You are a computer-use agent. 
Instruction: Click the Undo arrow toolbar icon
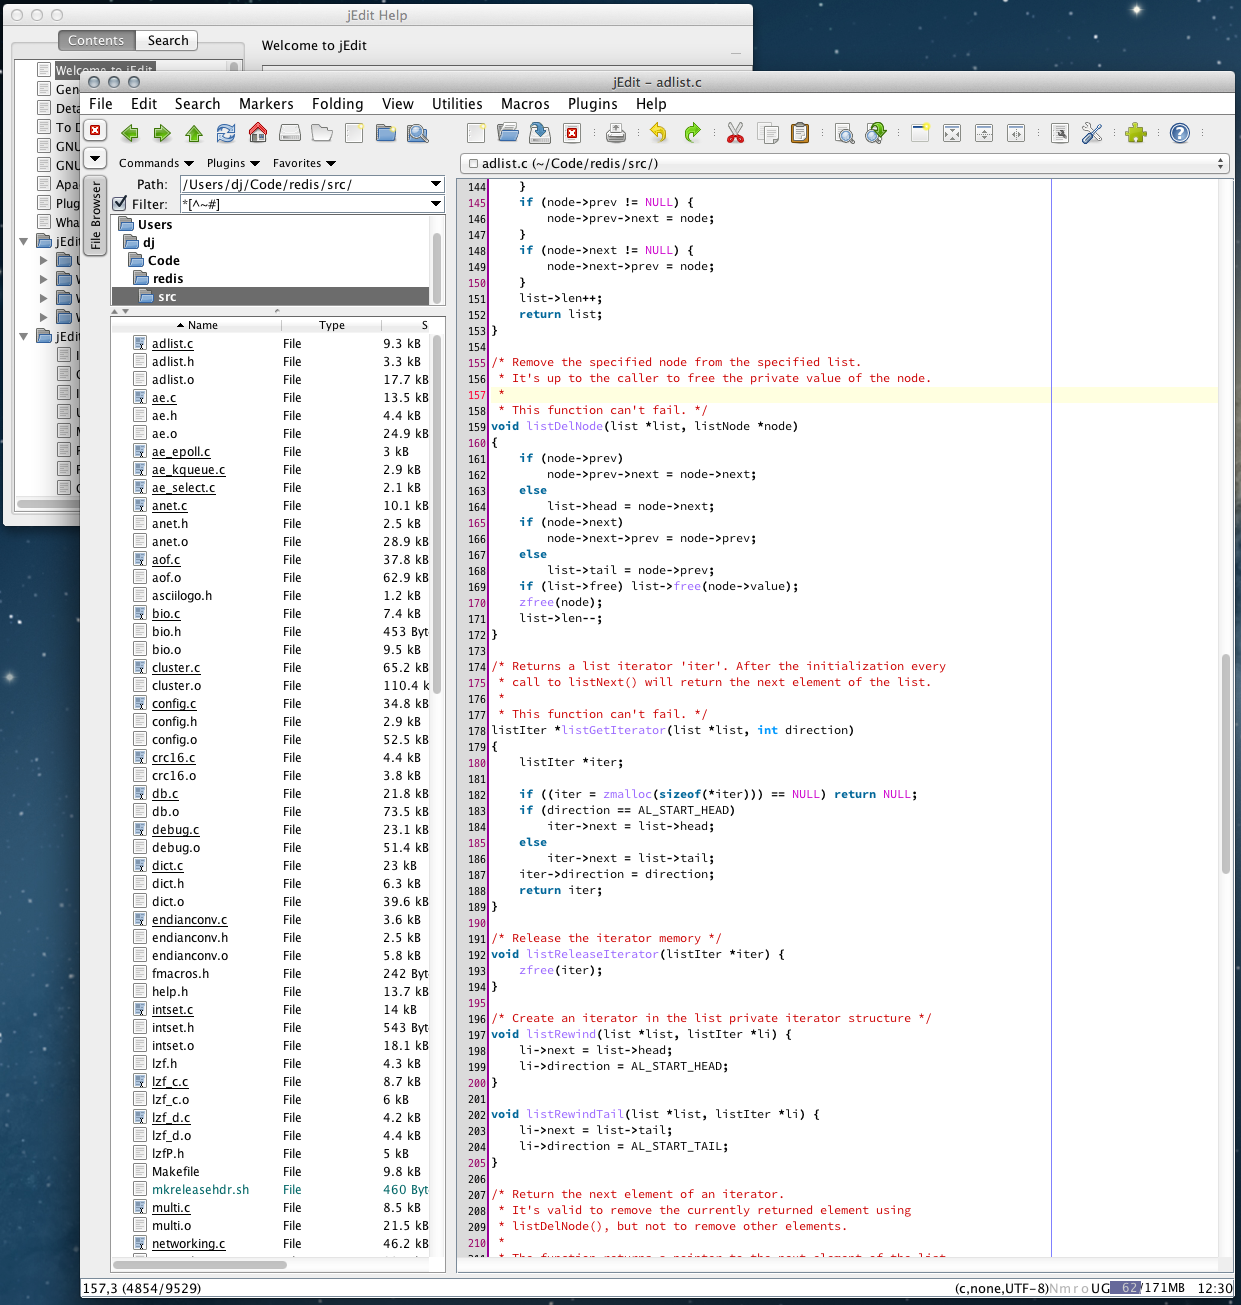pos(658,133)
